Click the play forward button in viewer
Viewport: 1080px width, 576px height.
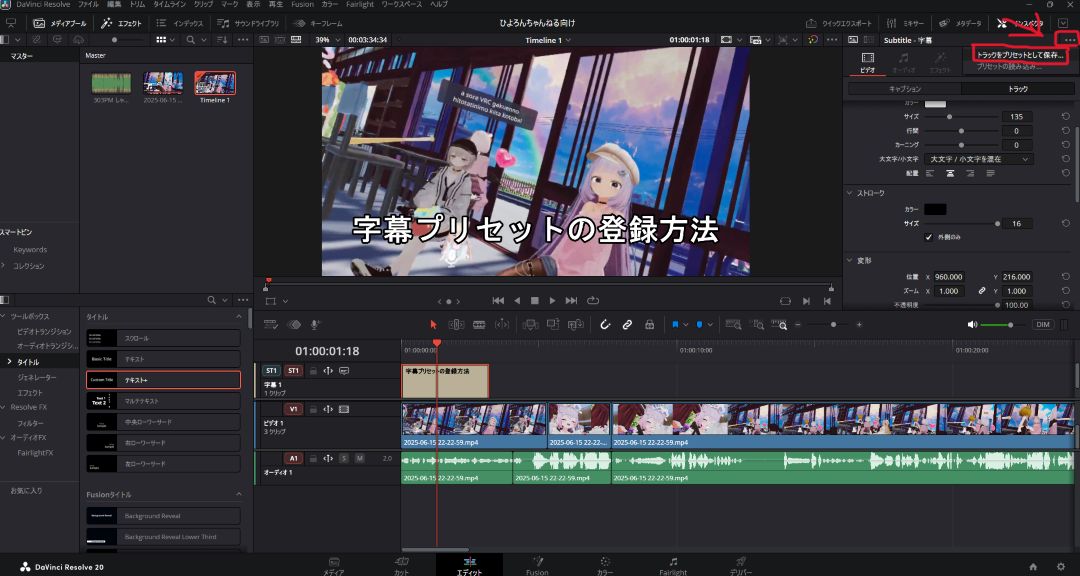[x=553, y=300]
